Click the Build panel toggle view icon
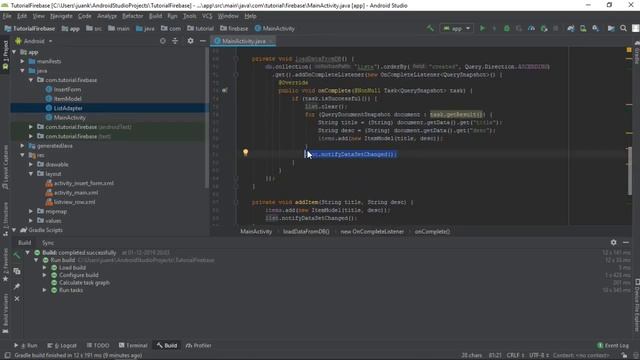Image resolution: width=640 pixels, height=360 pixels. (x=17, y=271)
